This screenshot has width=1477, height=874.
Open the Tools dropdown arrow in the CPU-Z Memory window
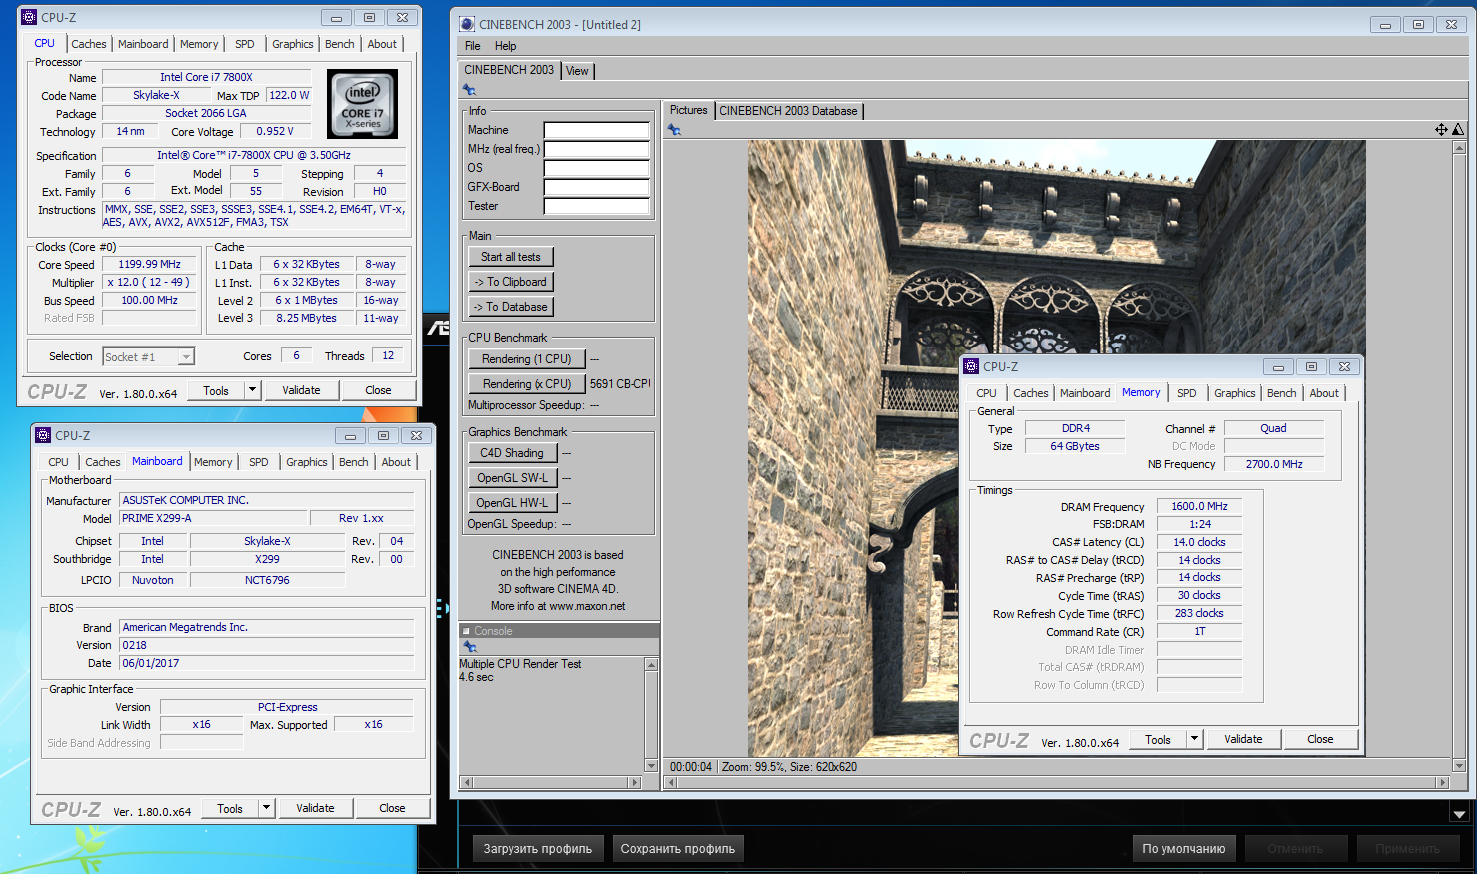[1194, 739]
